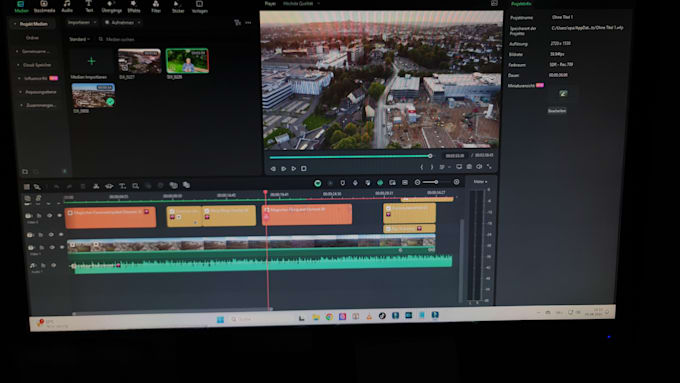
Task: Open the Effekte tab
Action: (134, 7)
